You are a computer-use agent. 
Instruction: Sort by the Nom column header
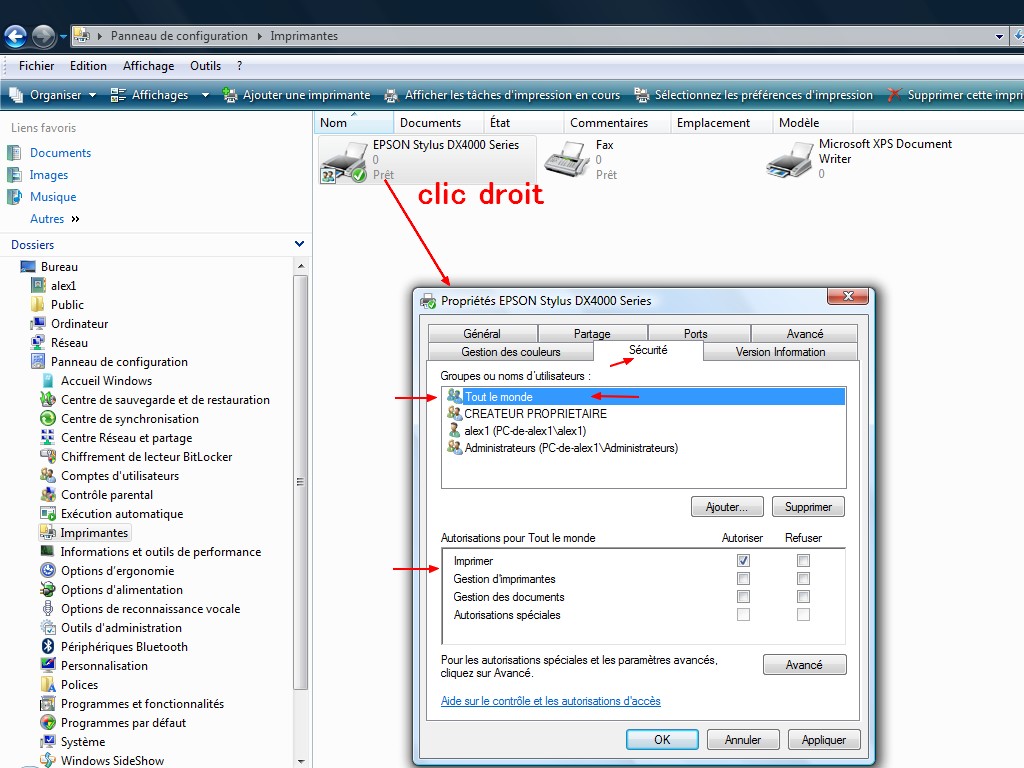coord(354,123)
